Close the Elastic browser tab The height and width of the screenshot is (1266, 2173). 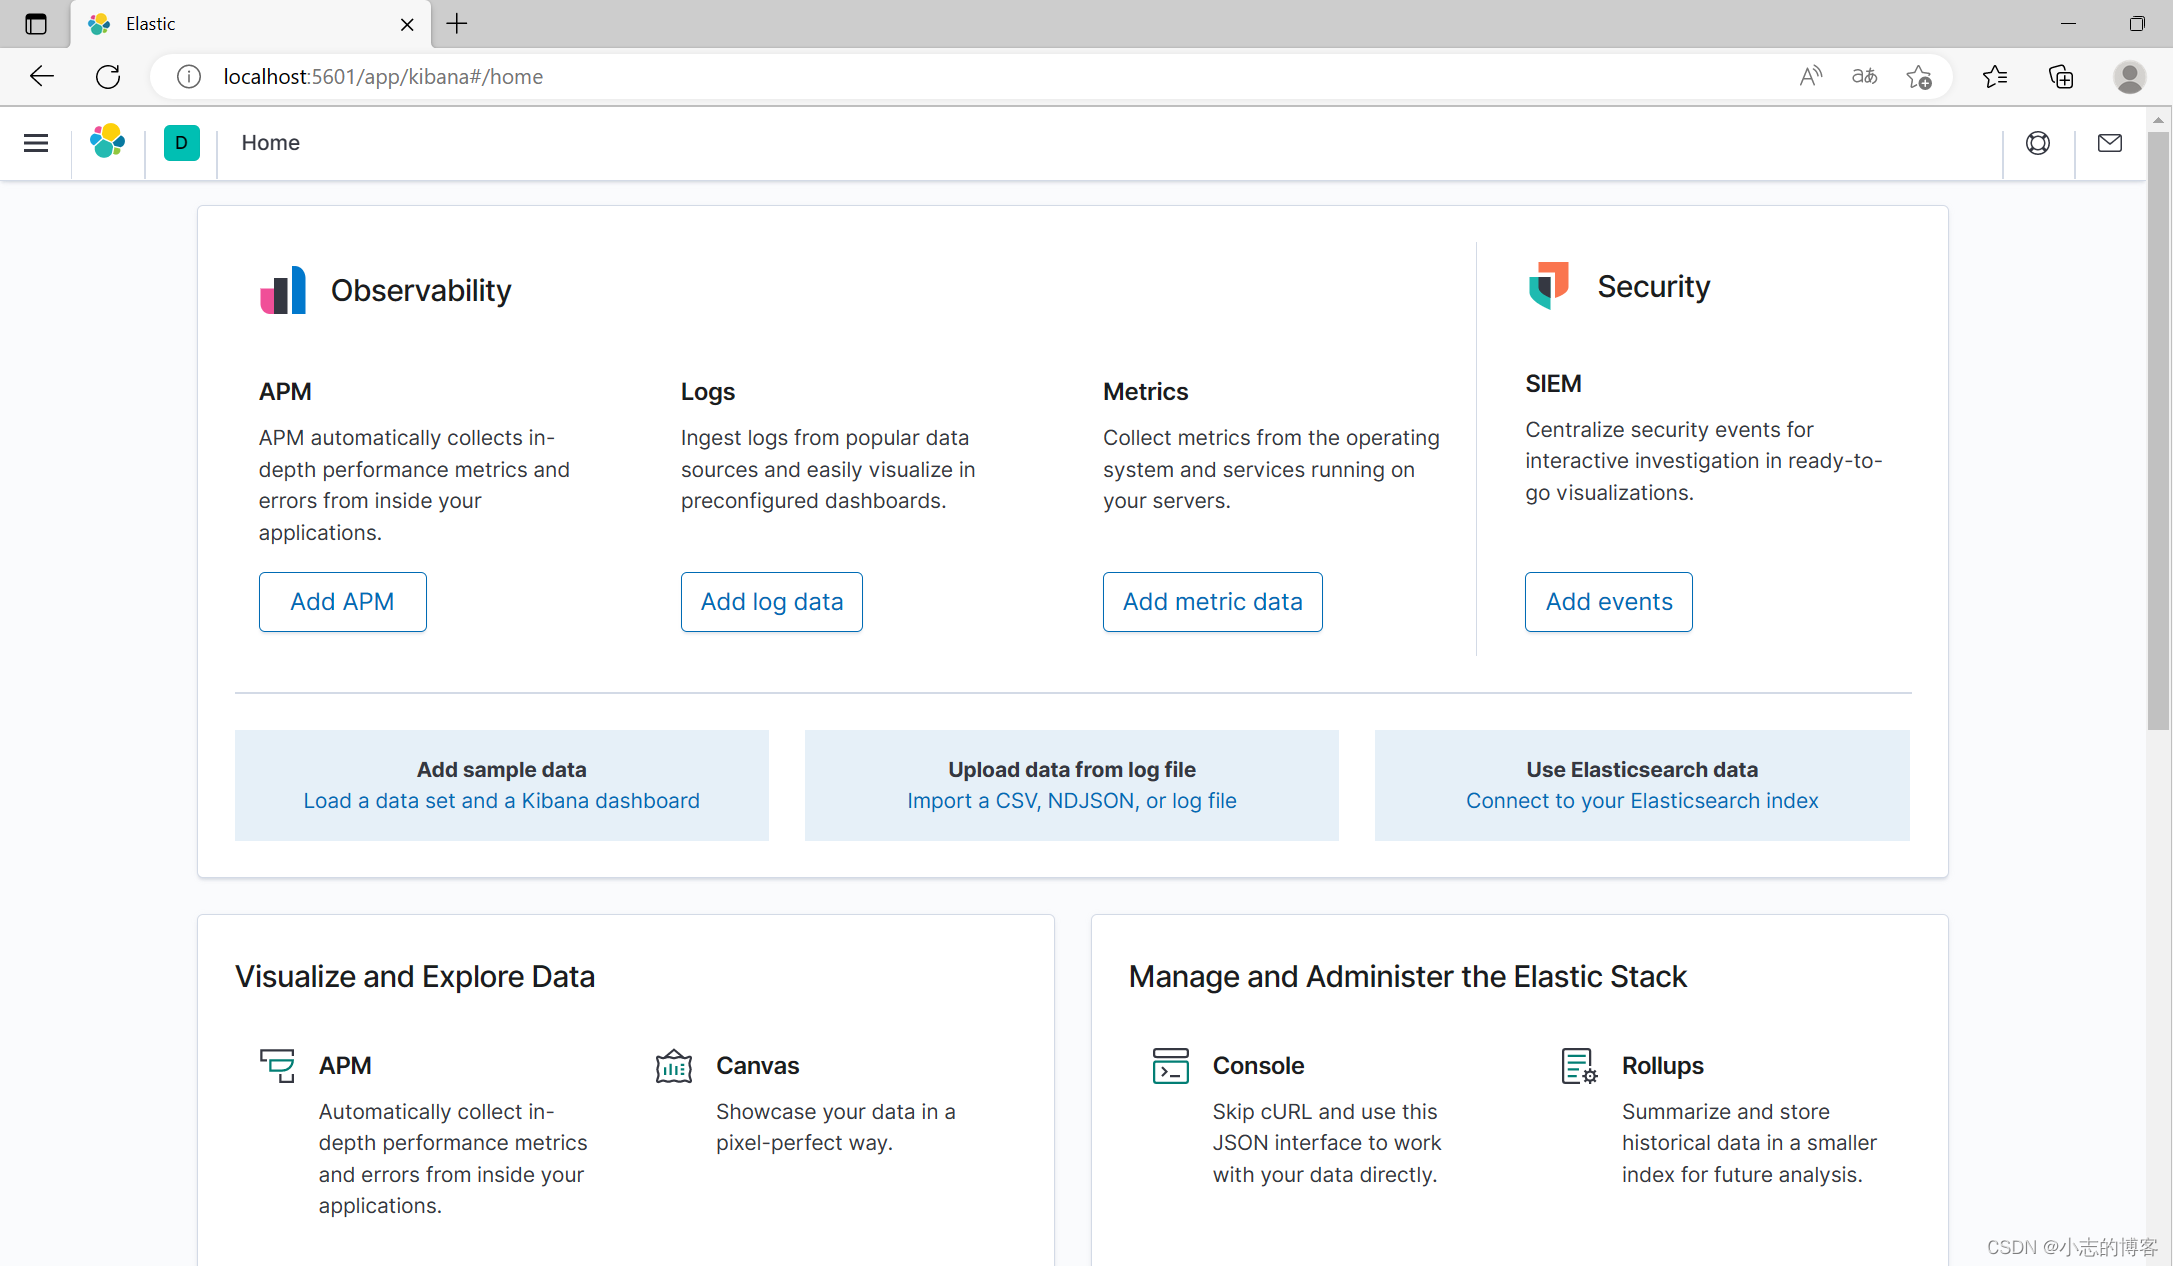407,25
